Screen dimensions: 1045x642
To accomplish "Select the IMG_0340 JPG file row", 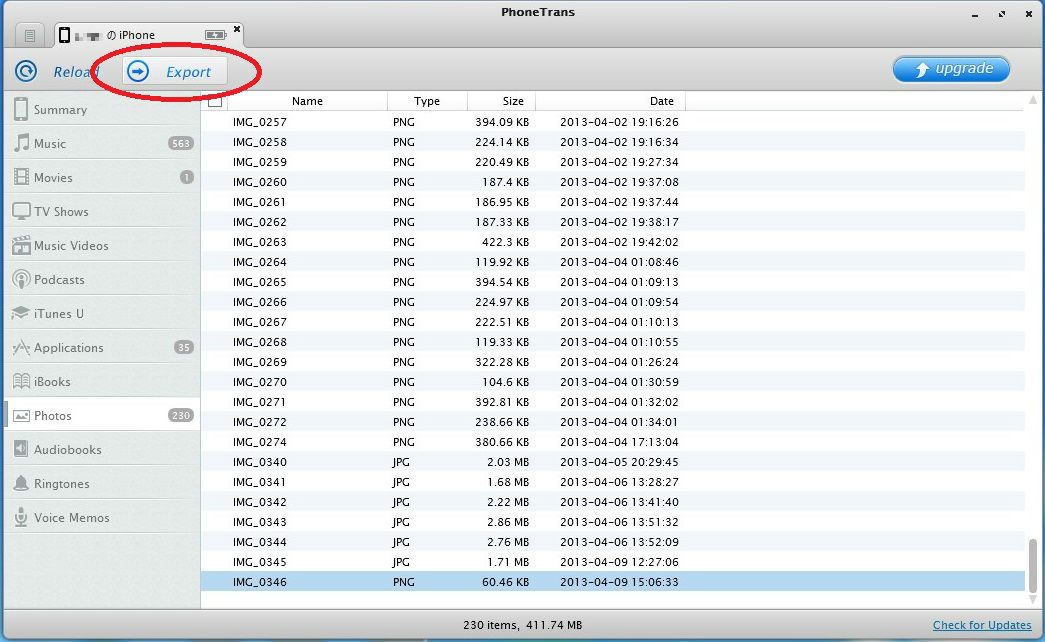I will 400,462.
